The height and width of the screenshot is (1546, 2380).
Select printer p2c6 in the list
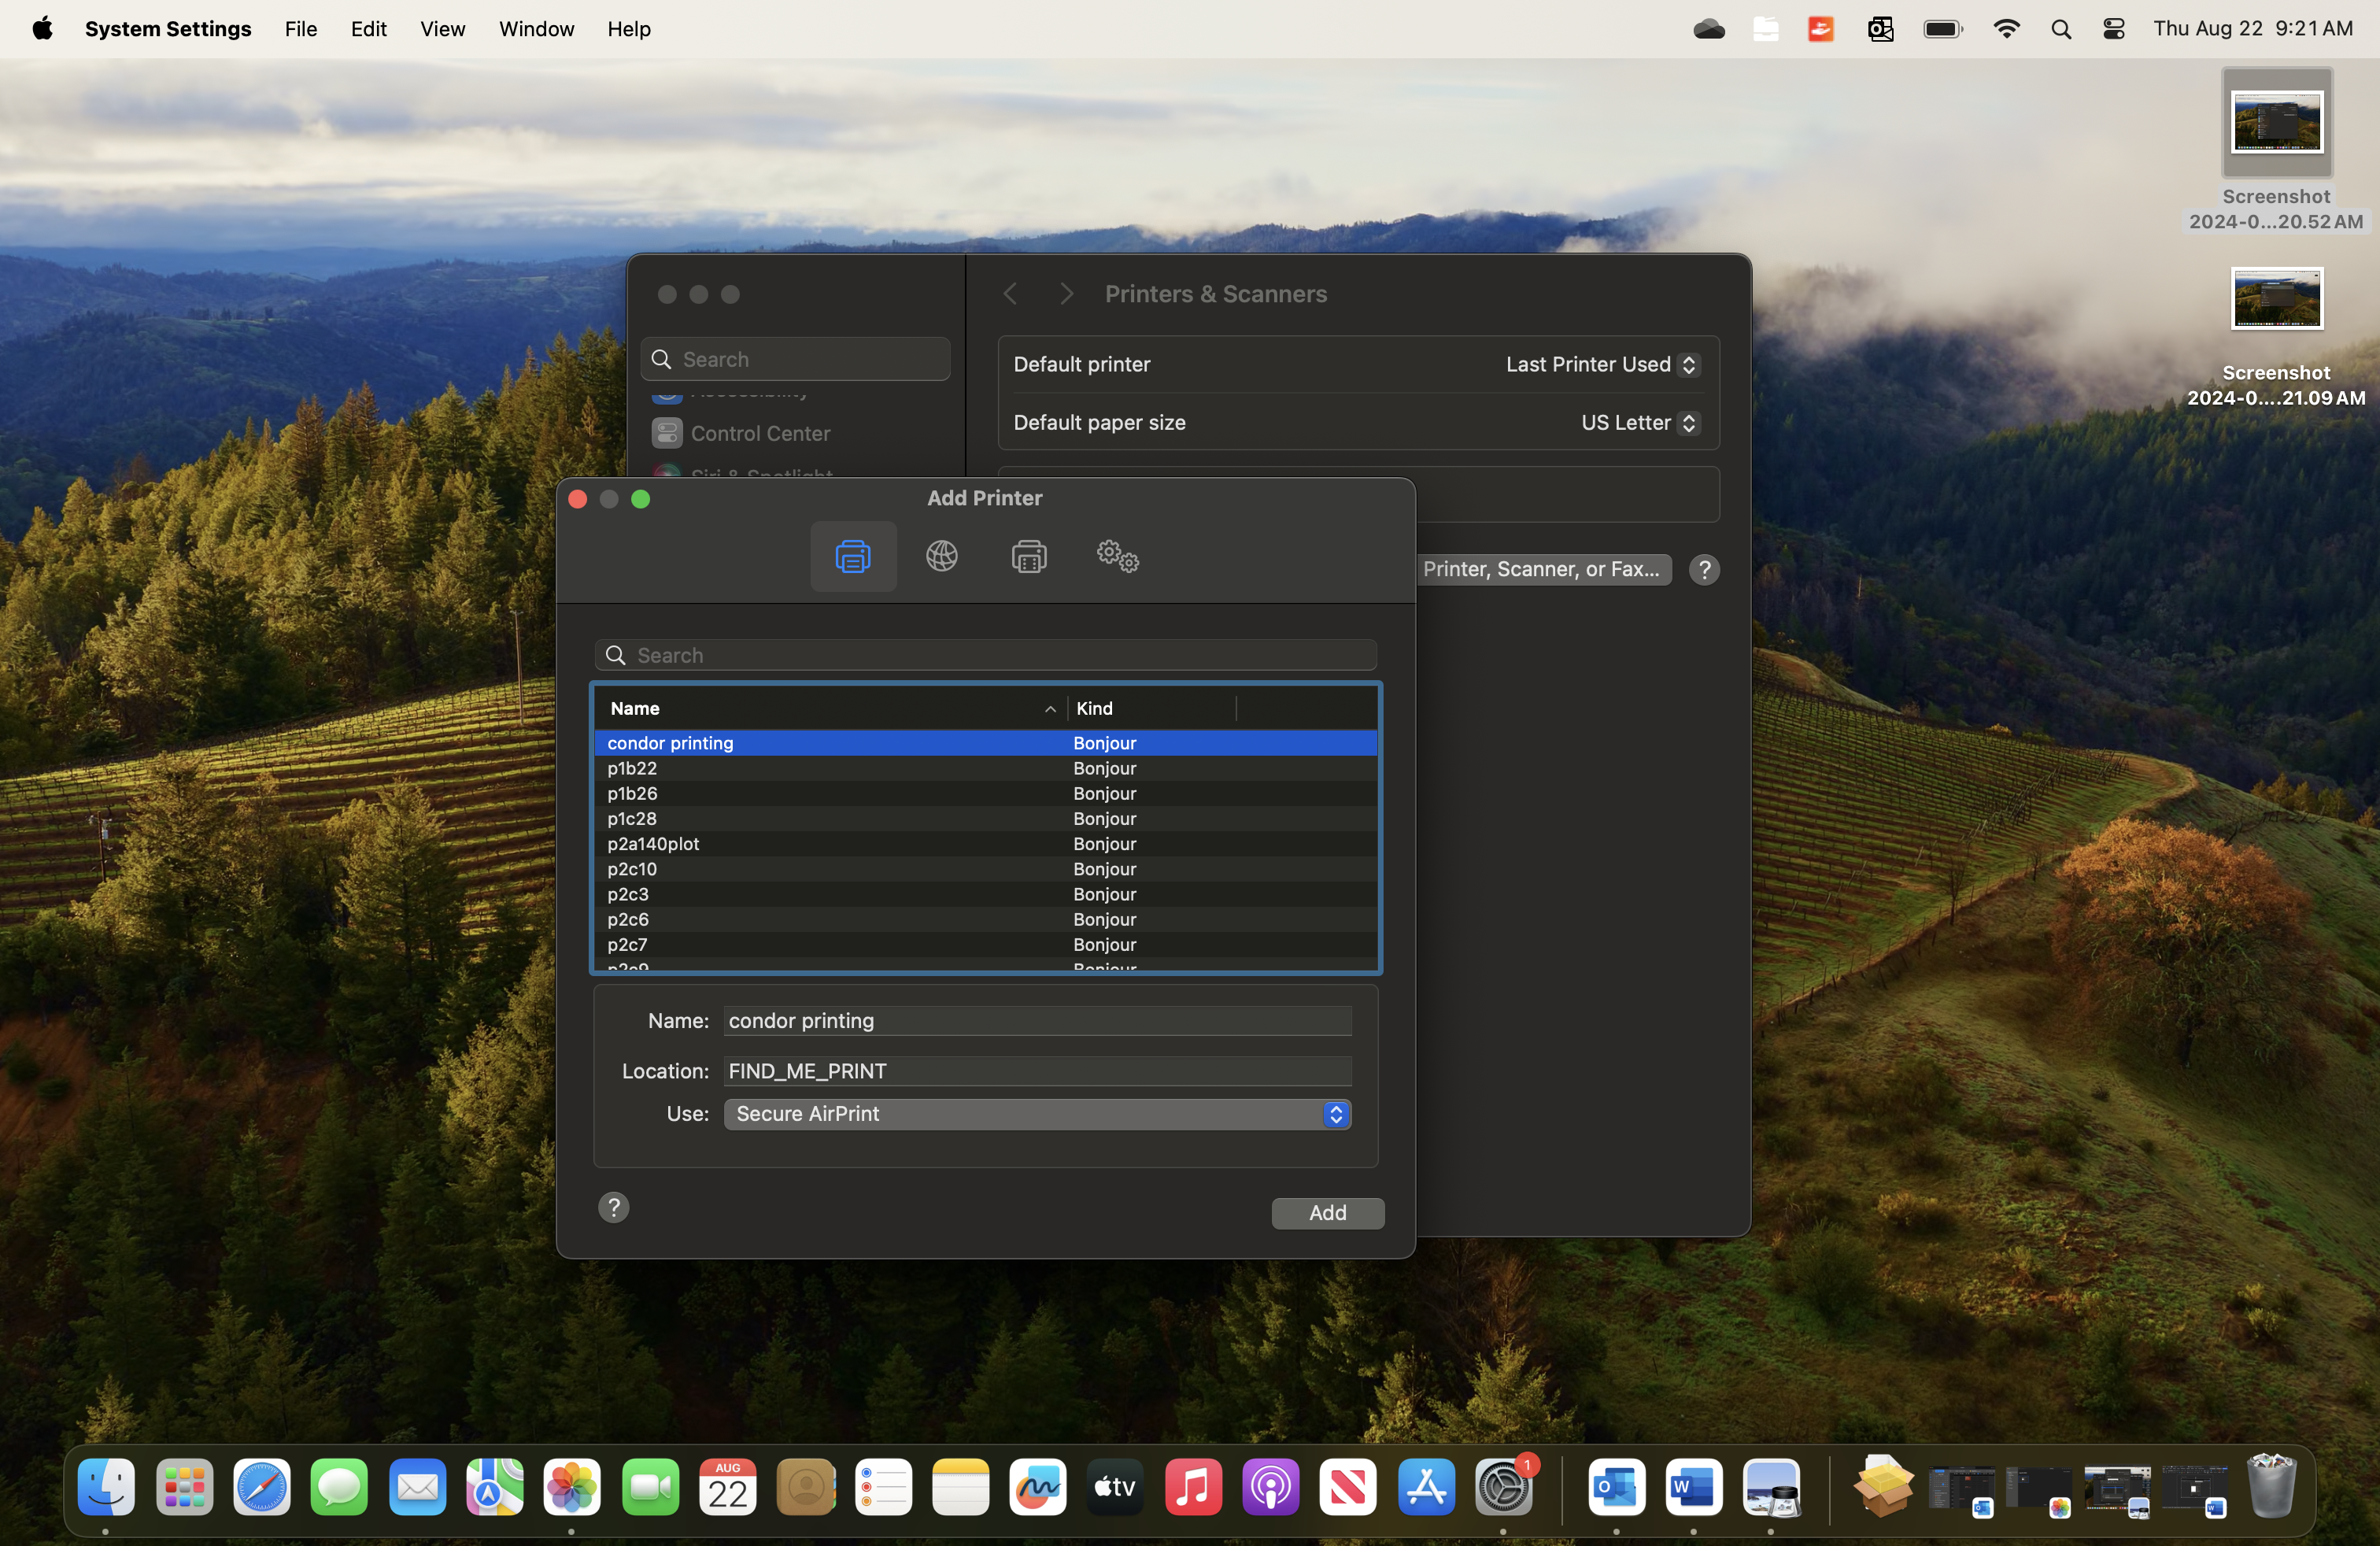click(986, 919)
